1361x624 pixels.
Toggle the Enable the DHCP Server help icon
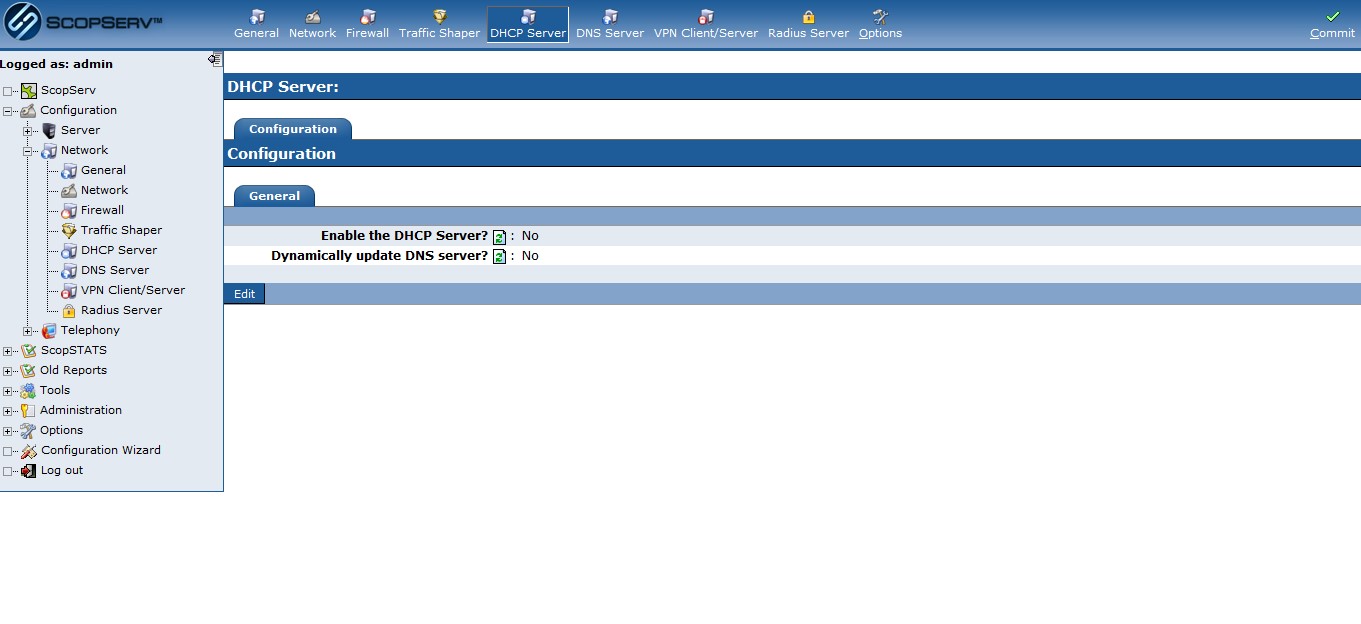[x=499, y=237]
